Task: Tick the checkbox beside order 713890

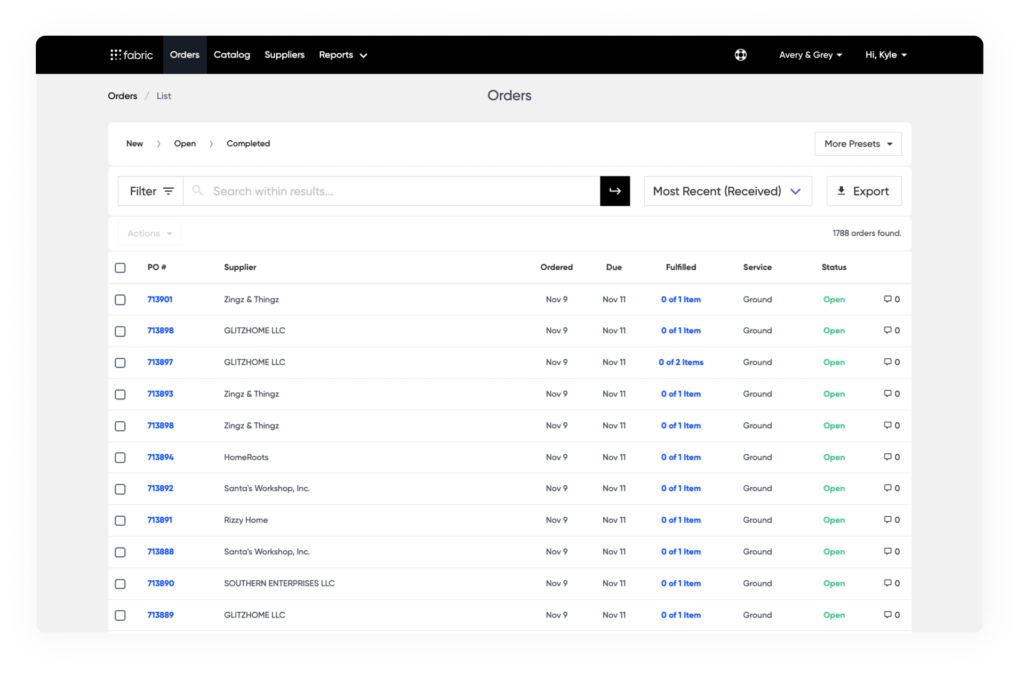Action: click(x=120, y=583)
